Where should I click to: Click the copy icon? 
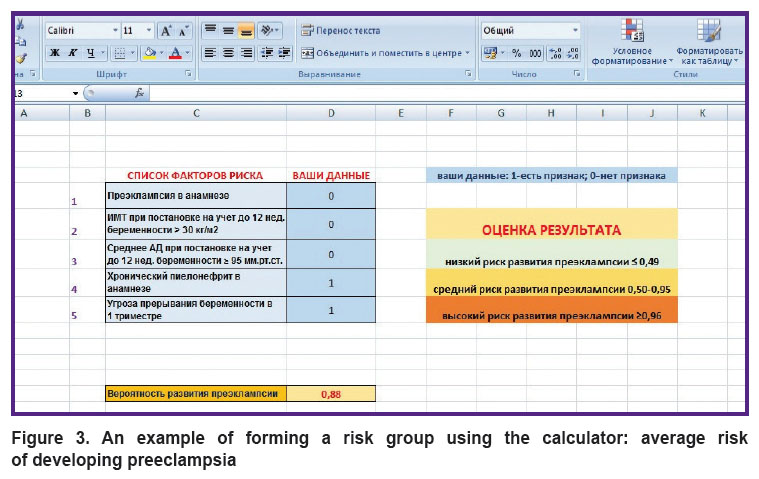tap(20, 42)
